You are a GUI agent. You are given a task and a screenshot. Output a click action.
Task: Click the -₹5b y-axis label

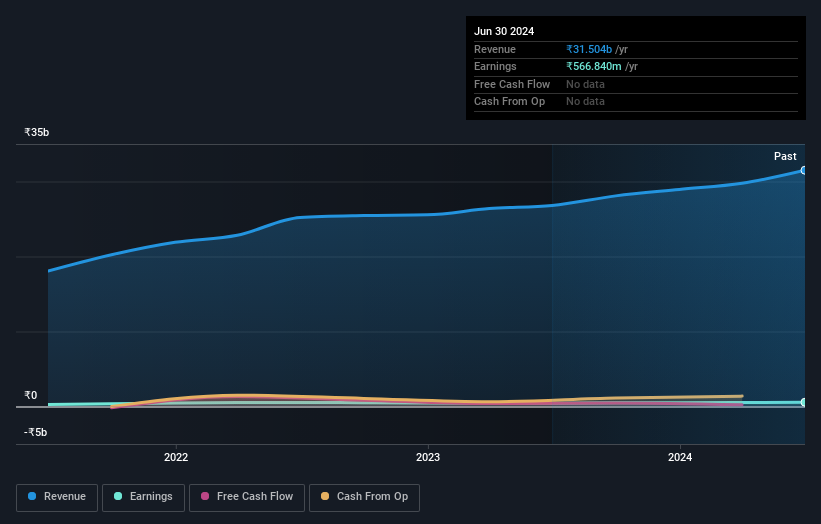[x=36, y=432]
